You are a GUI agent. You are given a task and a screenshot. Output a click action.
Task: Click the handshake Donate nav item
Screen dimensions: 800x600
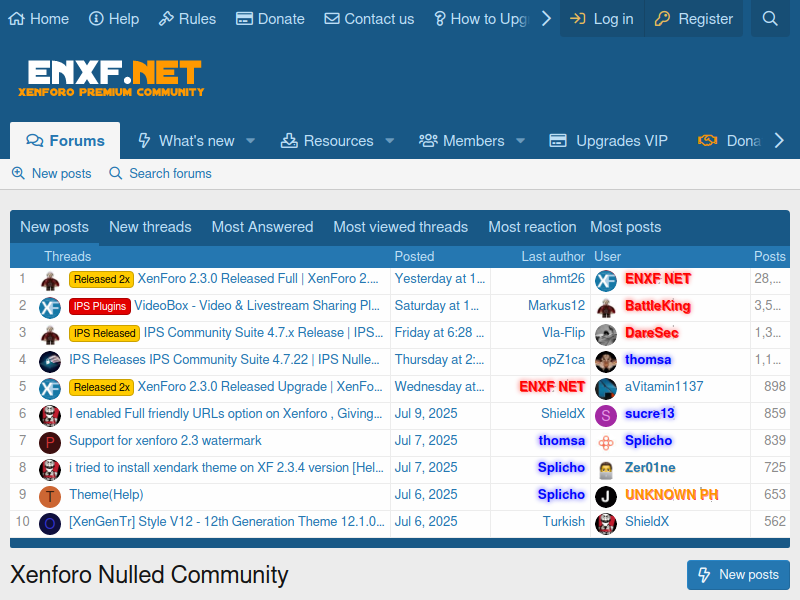pyautogui.click(x=730, y=140)
